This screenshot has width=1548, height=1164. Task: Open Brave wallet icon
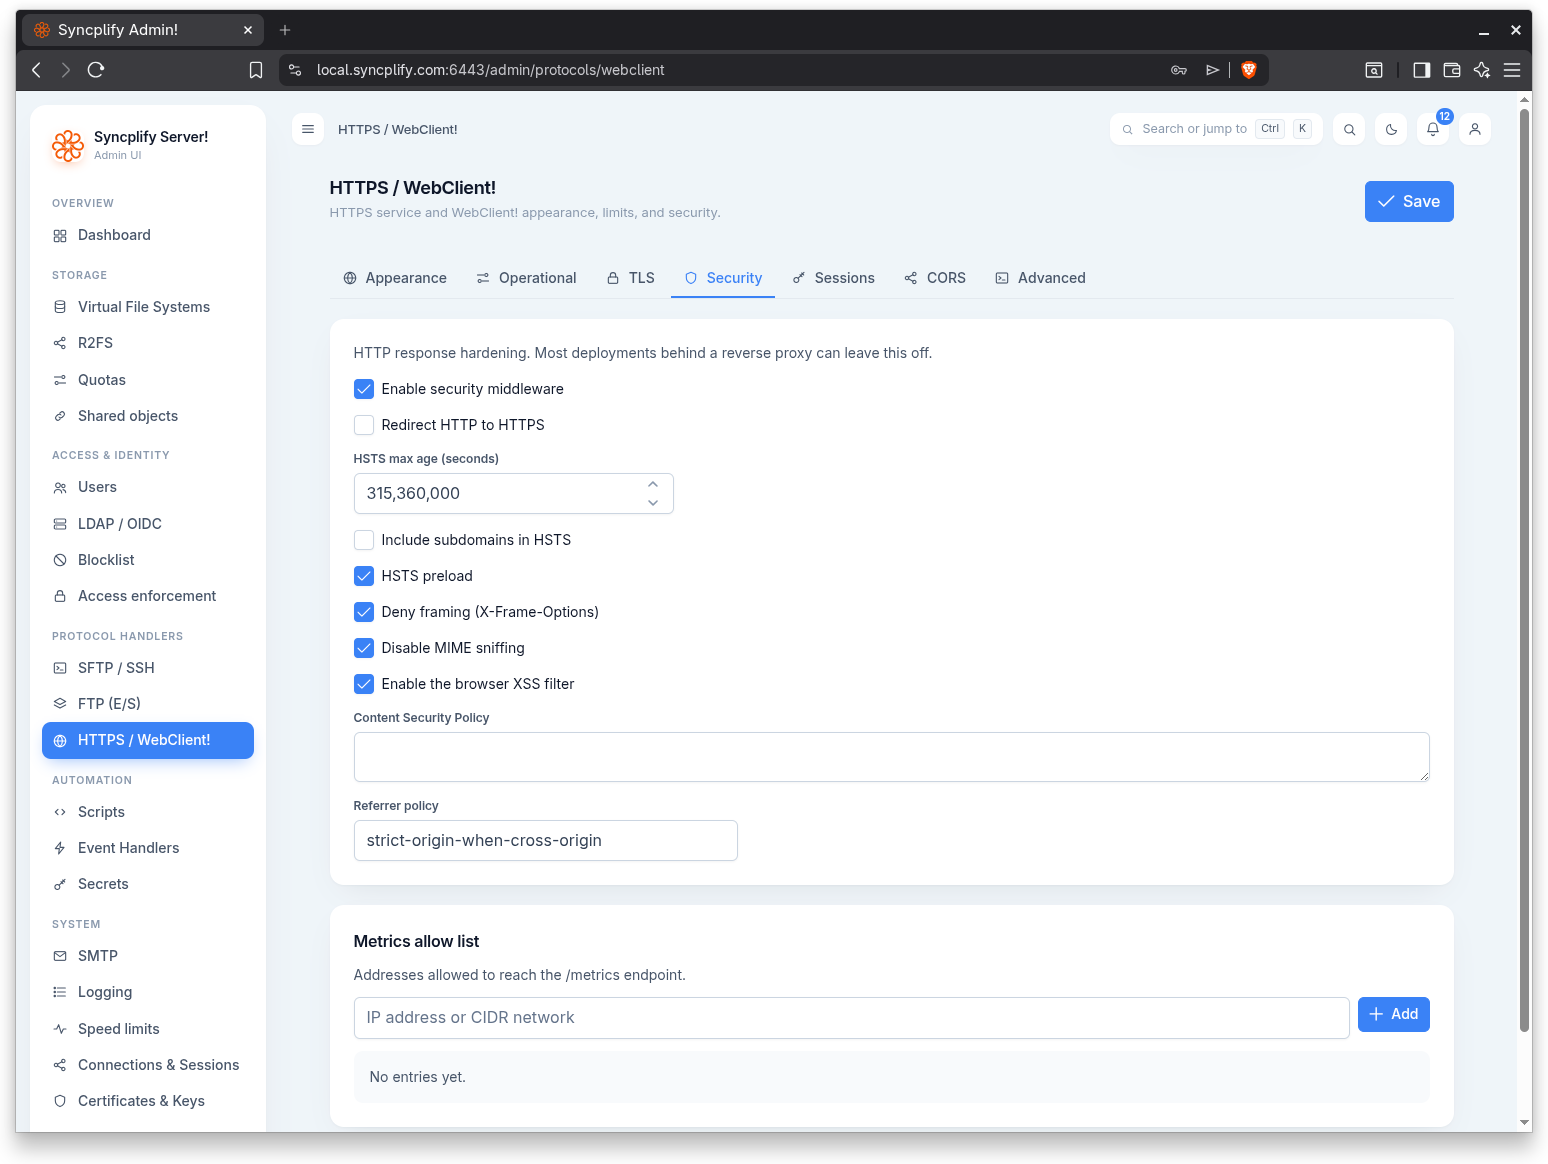[x=1452, y=70]
